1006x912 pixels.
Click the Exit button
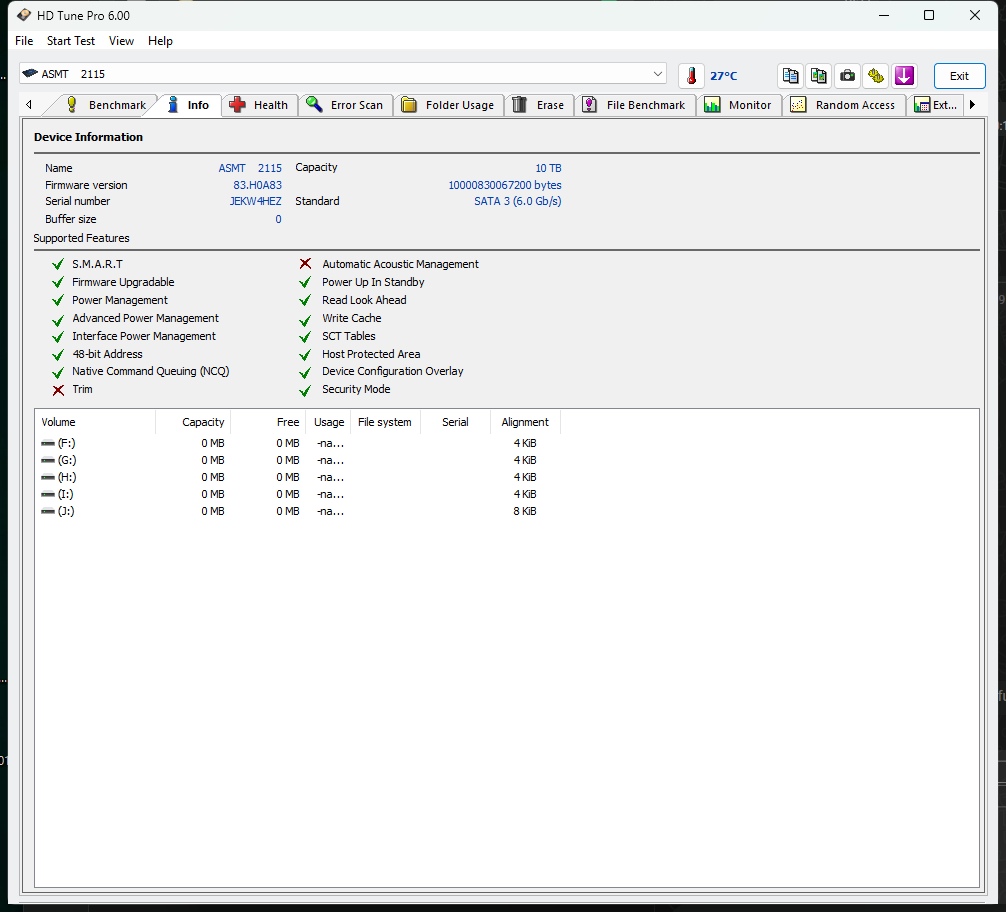point(959,76)
